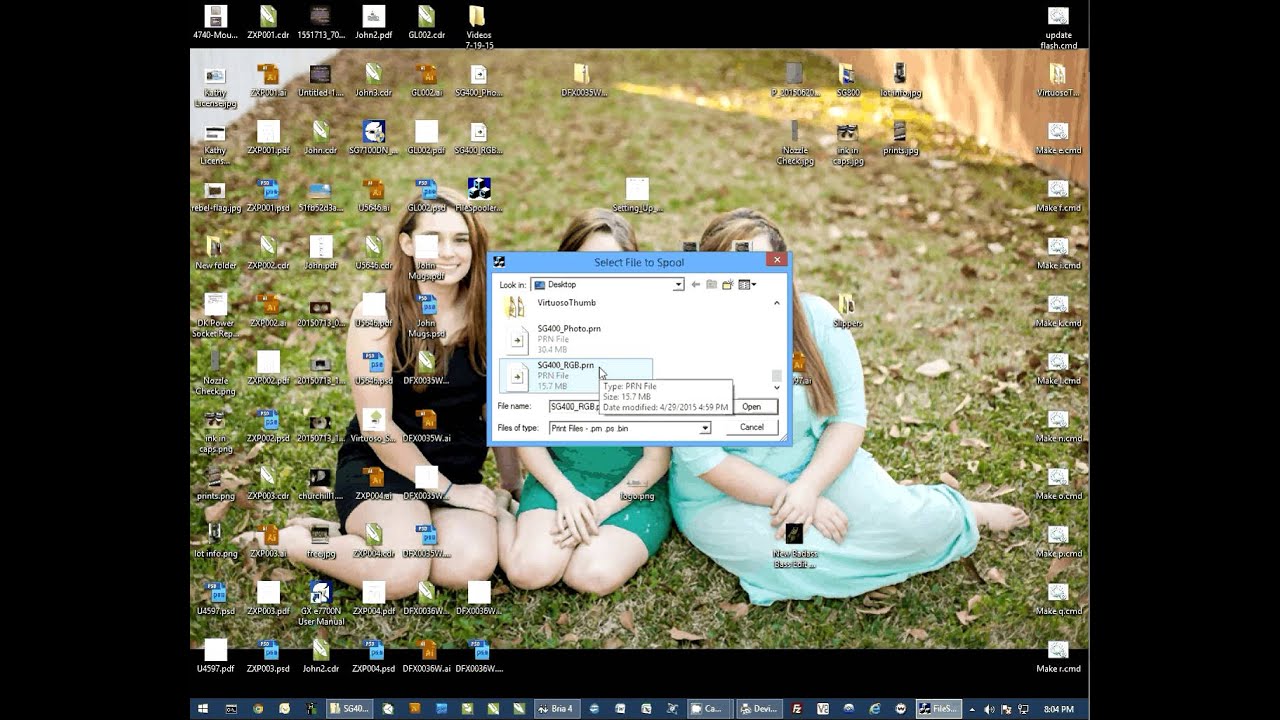
Task: Show hidden tray icons arrow
Action: pyautogui.click(x=972, y=709)
